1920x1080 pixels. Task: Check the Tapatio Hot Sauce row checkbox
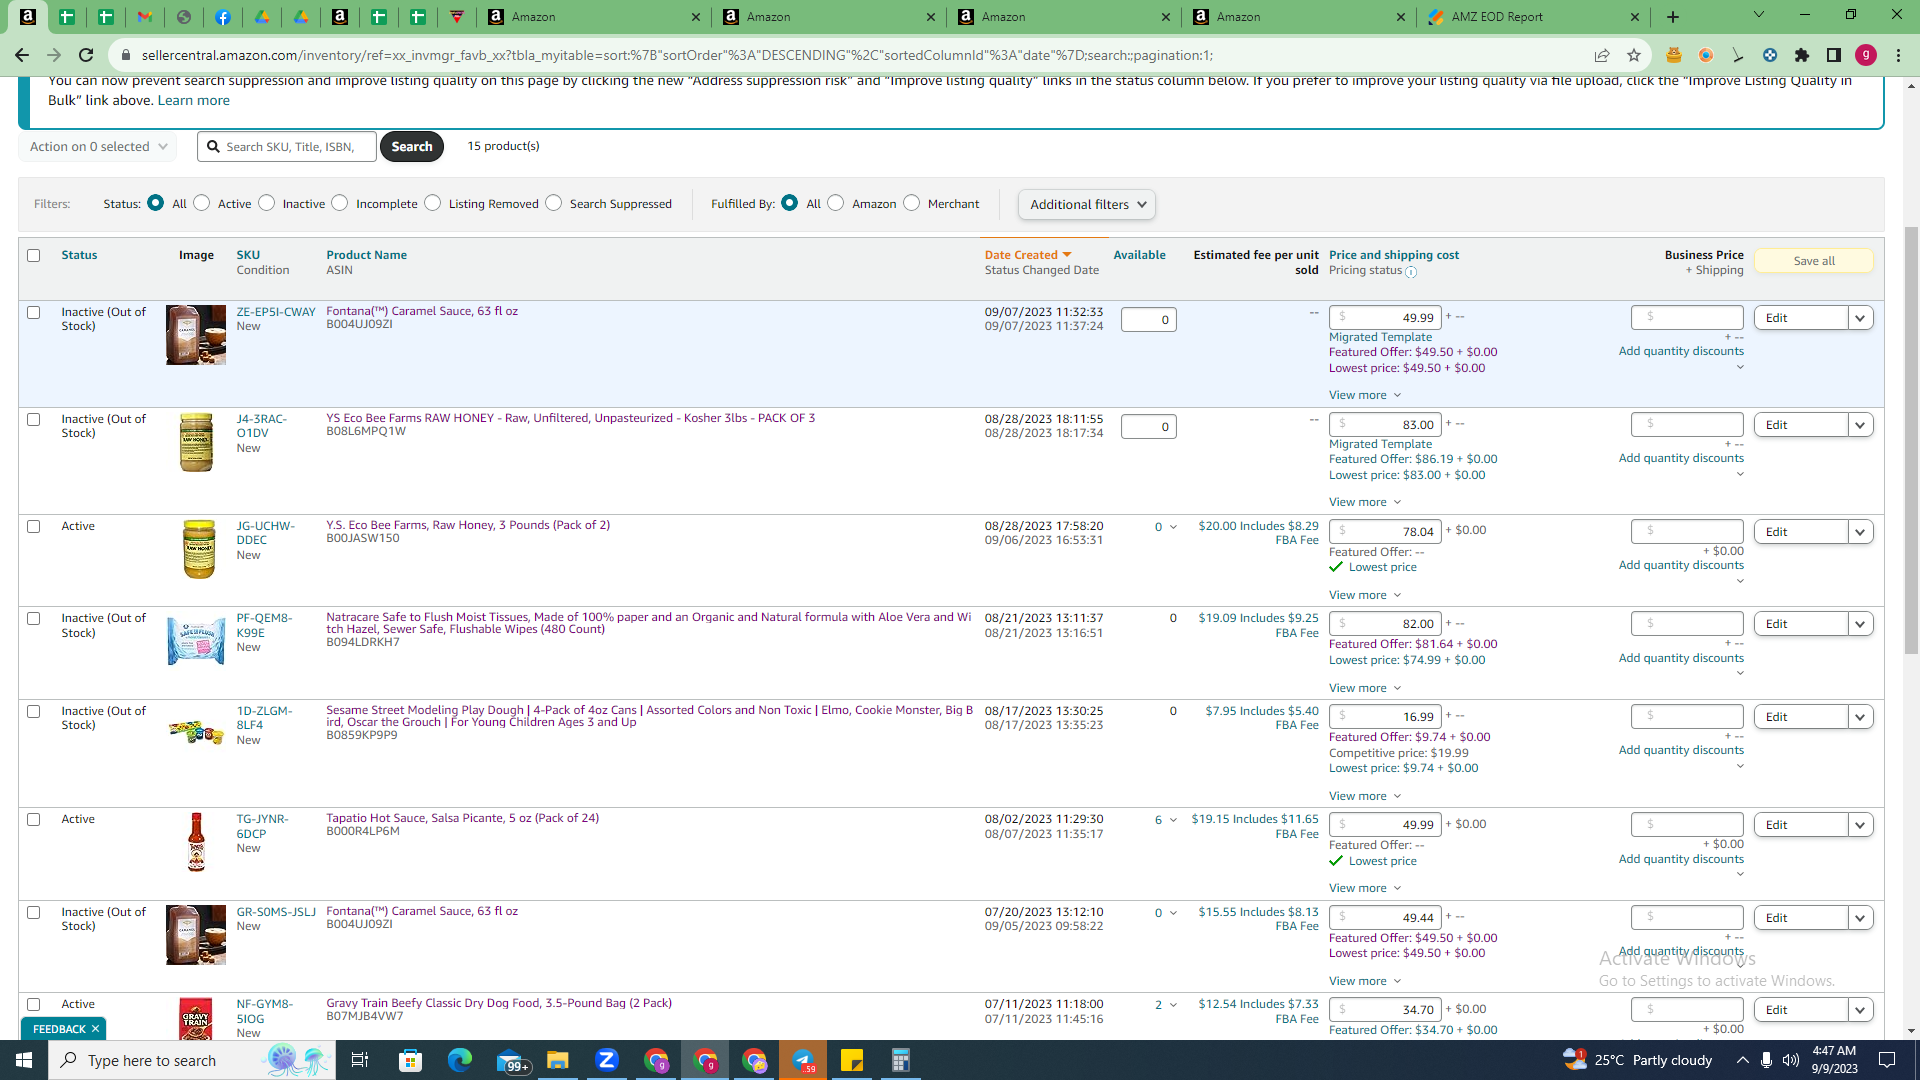tap(34, 820)
